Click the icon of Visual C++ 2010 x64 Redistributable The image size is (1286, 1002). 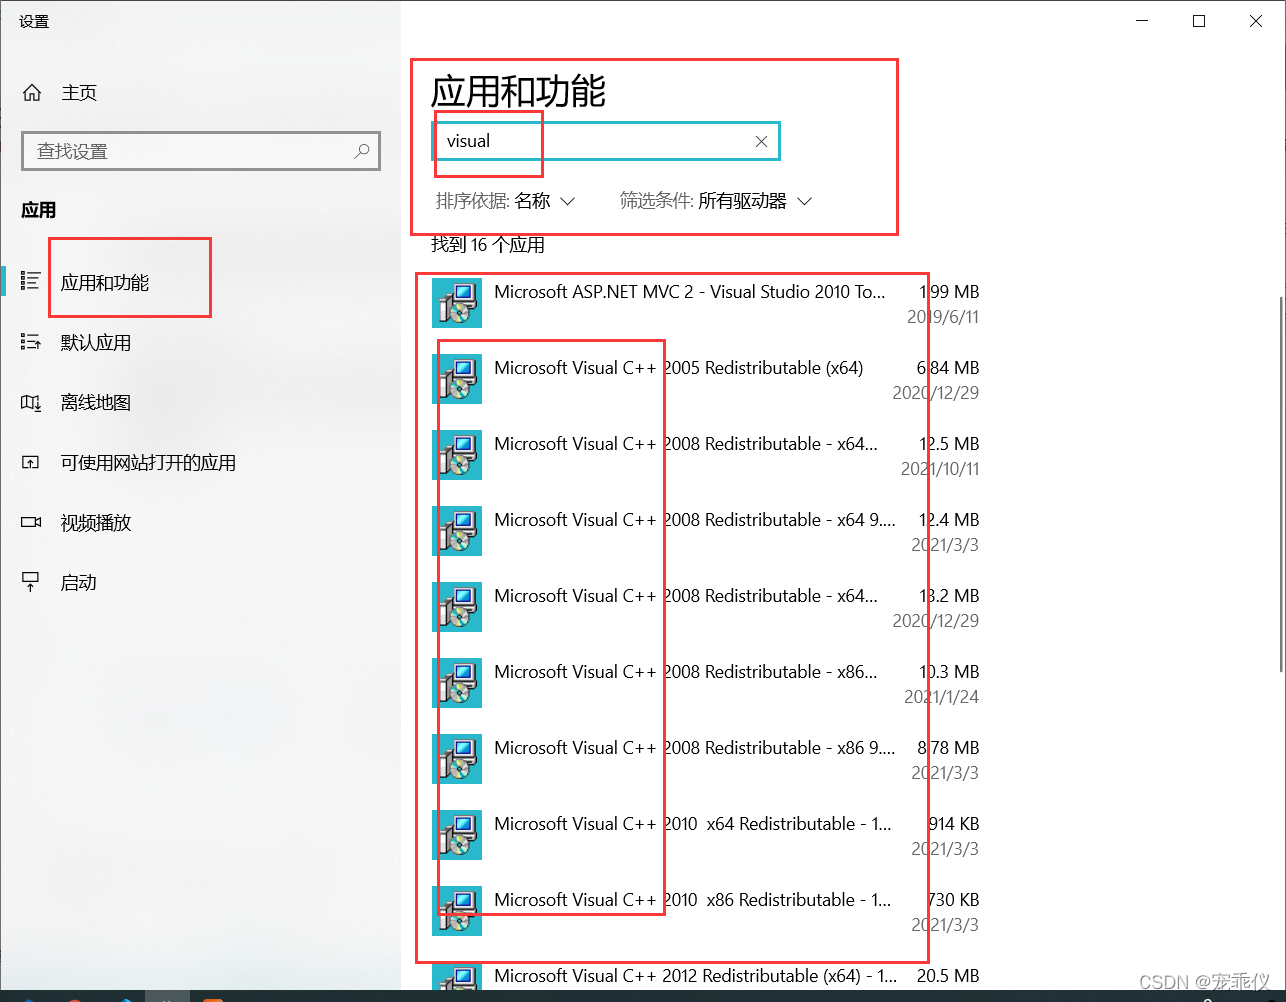(x=457, y=835)
